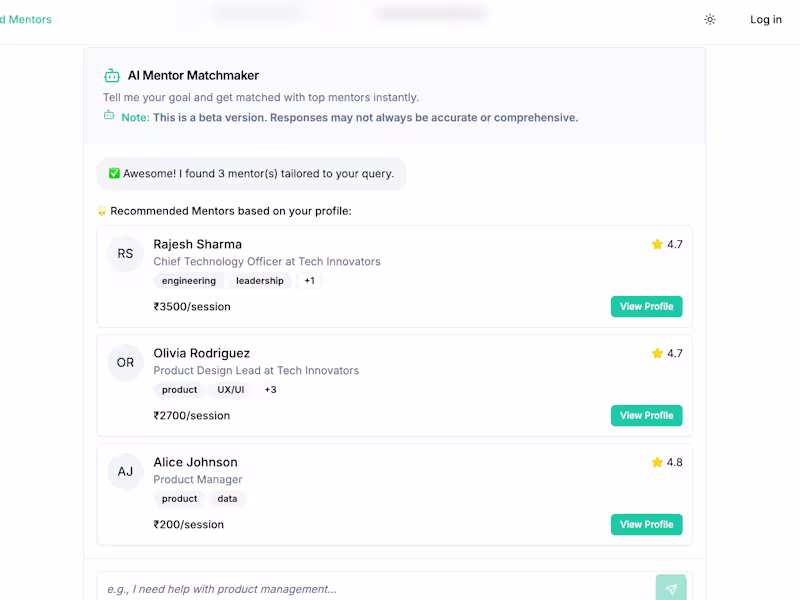Click the AI Mentor Matchmaker robot icon
The height and width of the screenshot is (600, 800).
coord(112,75)
